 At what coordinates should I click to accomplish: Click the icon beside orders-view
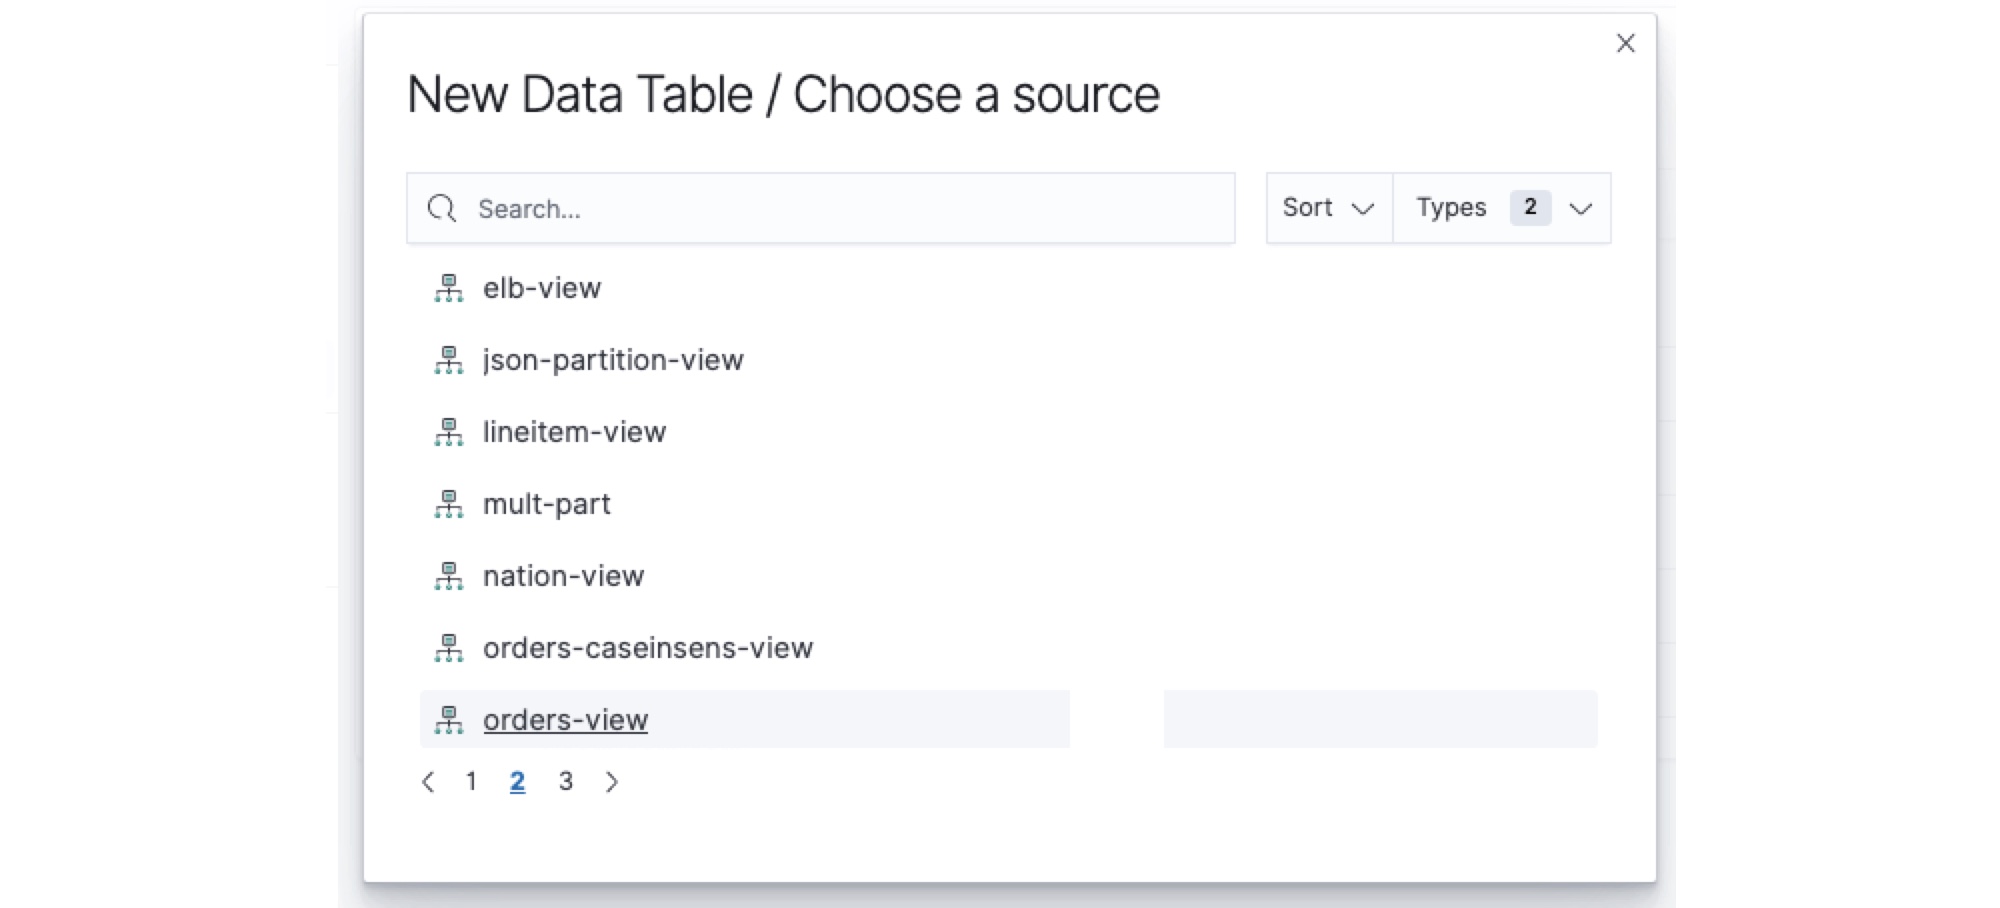pyautogui.click(x=449, y=721)
